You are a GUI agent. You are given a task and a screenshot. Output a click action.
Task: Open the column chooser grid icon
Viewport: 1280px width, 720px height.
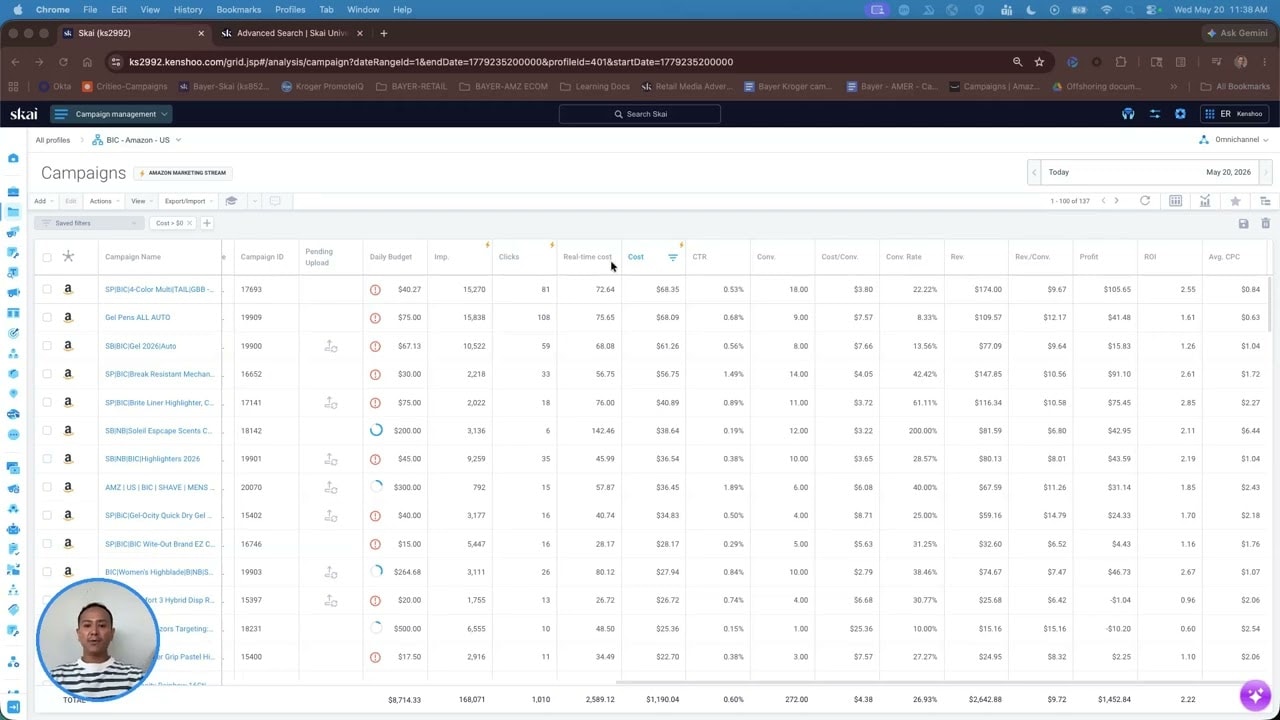click(1176, 201)
